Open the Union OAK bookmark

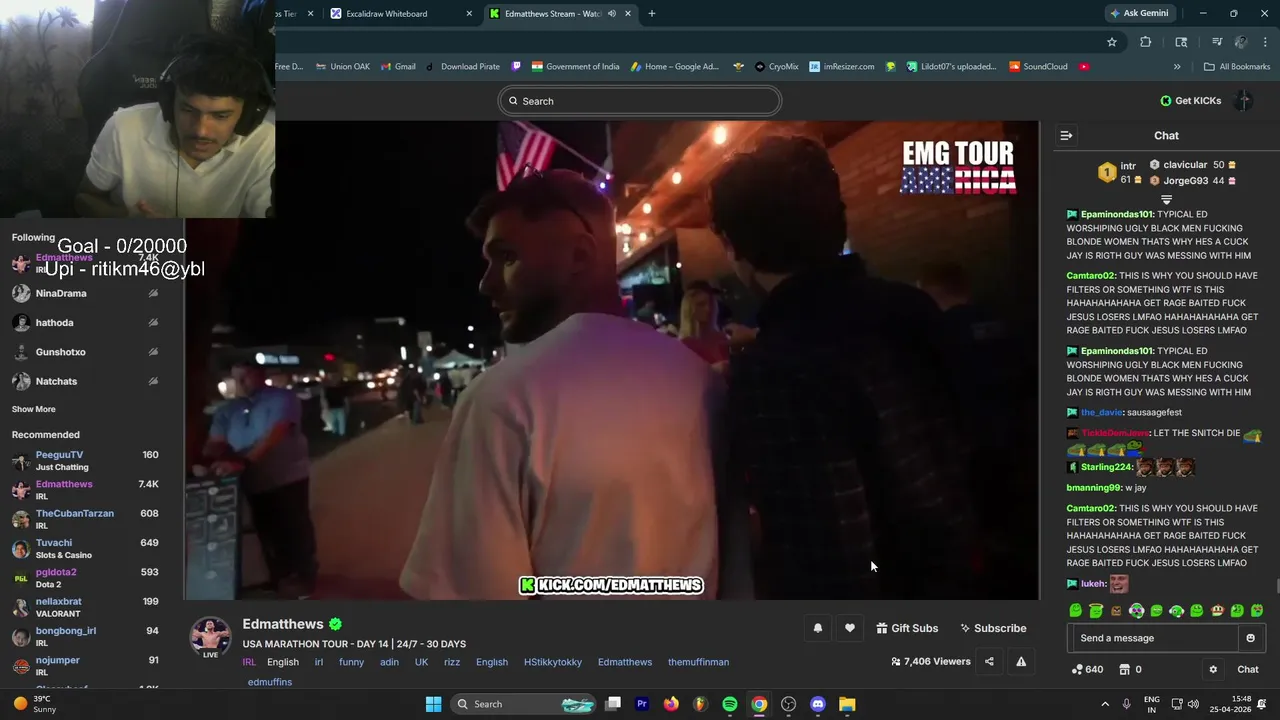pos(342,67)
